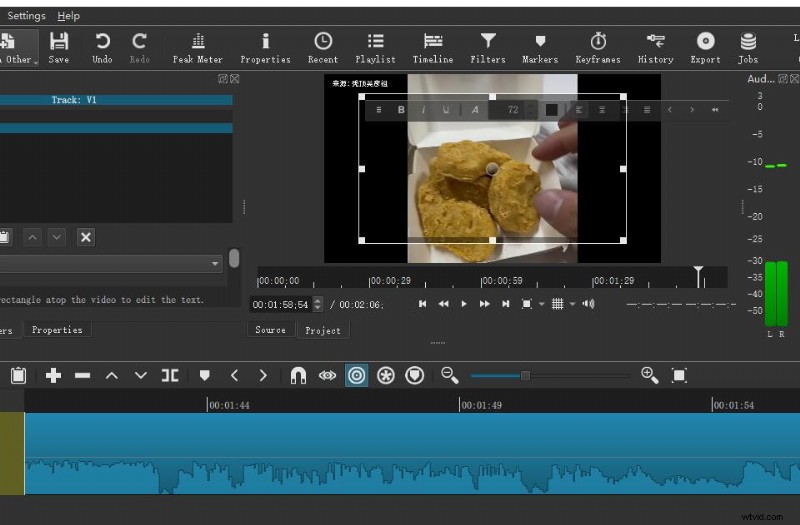Center align text in text toolbar

click(602, 110)
